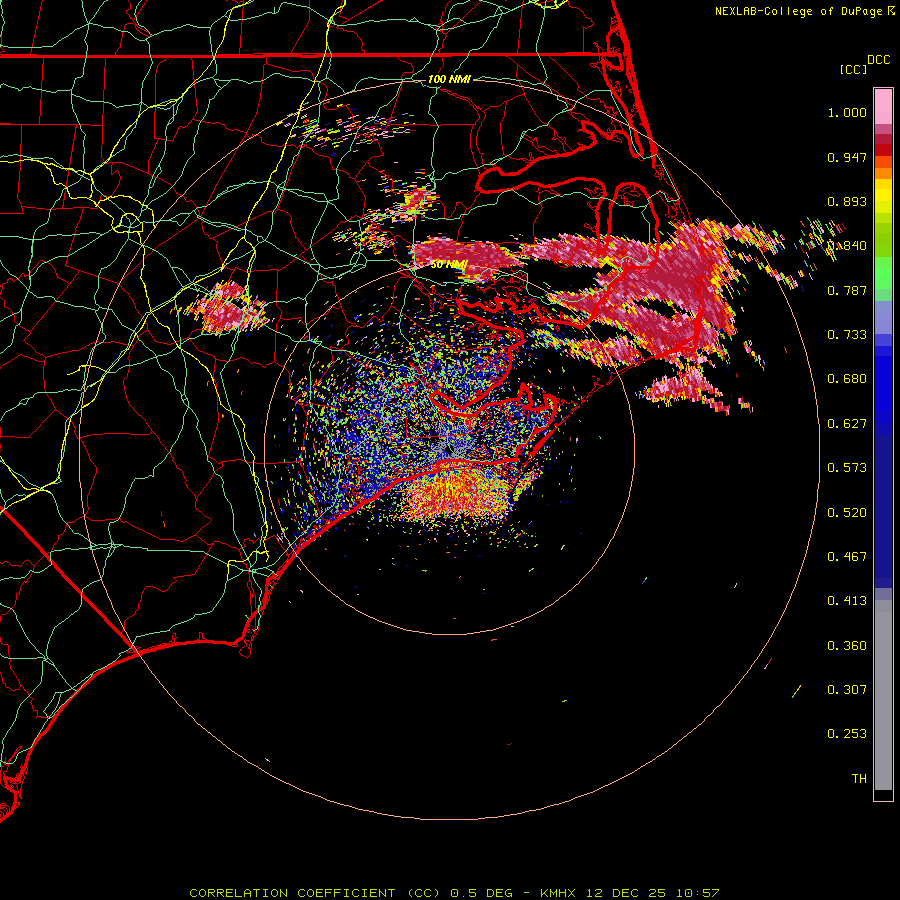Click the 0.520 scale value
900x900 pixels.
click(x=847, y=513)
